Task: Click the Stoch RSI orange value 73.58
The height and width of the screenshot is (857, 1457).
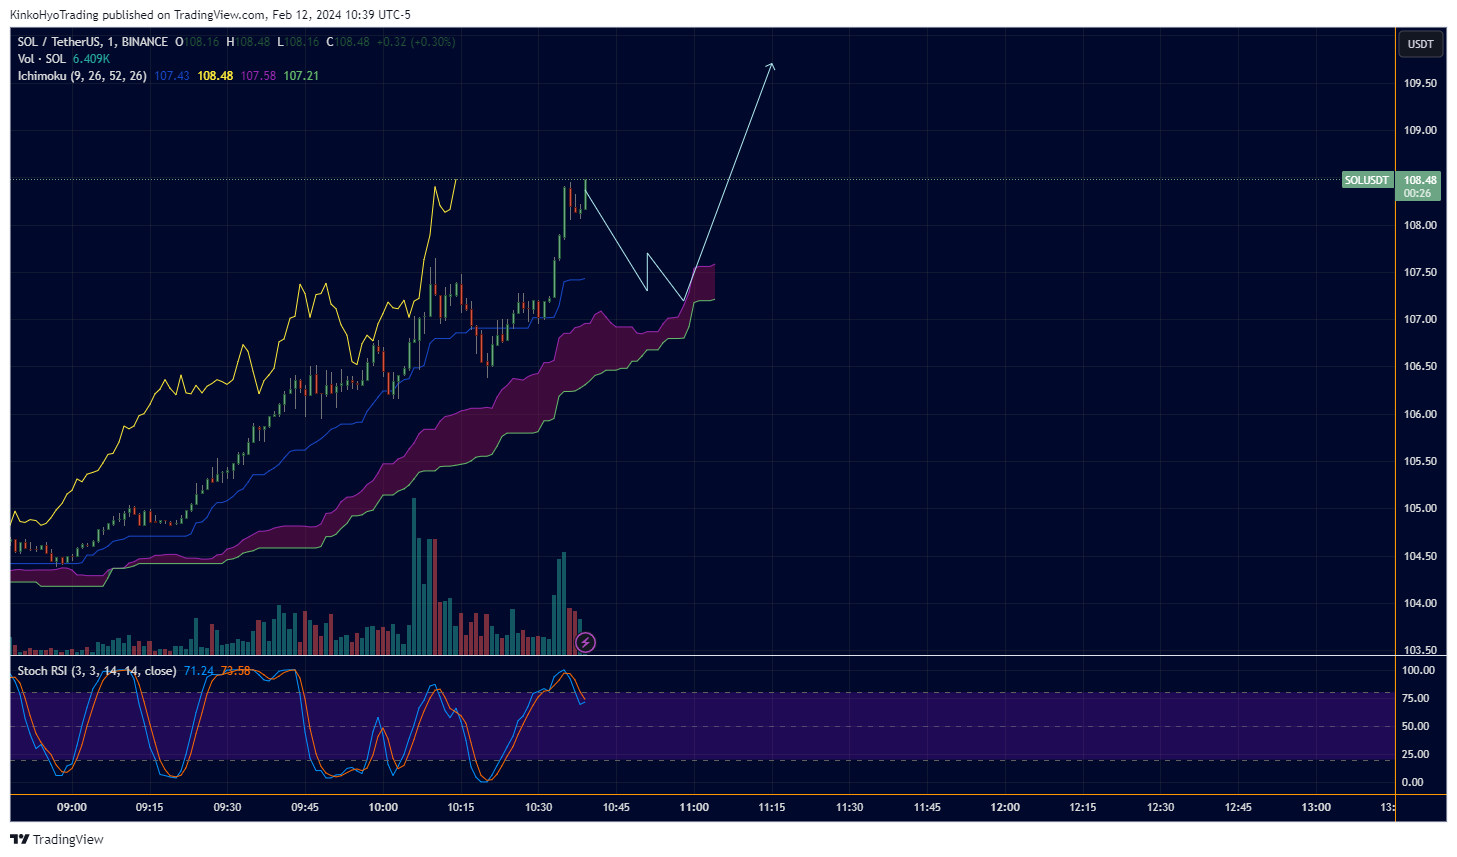Action: [x=236, y=671]
